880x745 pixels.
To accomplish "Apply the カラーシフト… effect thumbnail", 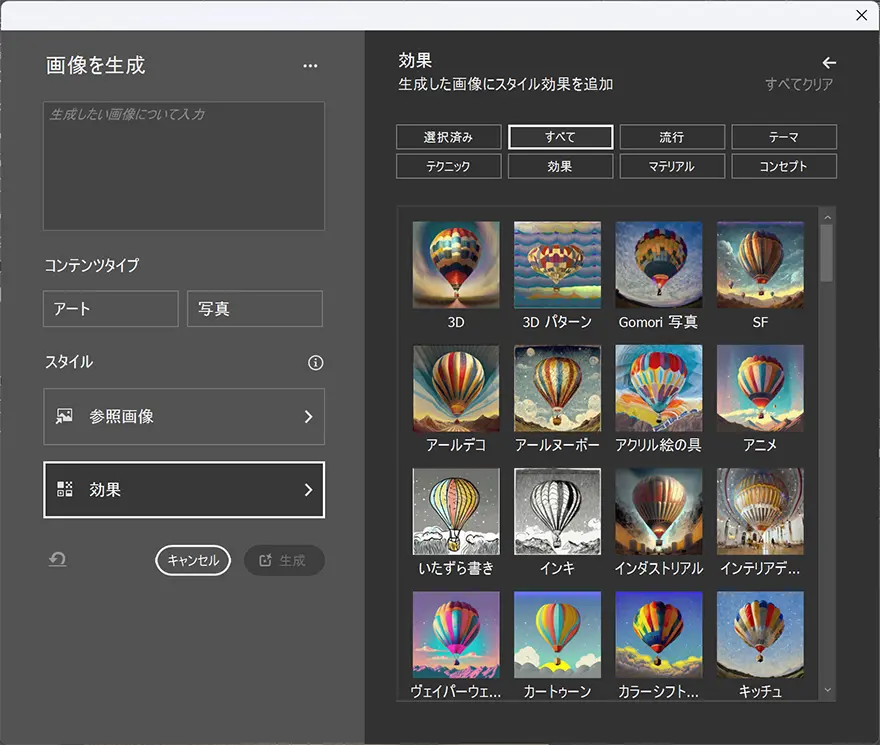I will pyautogui.click(x=659, y=634).
